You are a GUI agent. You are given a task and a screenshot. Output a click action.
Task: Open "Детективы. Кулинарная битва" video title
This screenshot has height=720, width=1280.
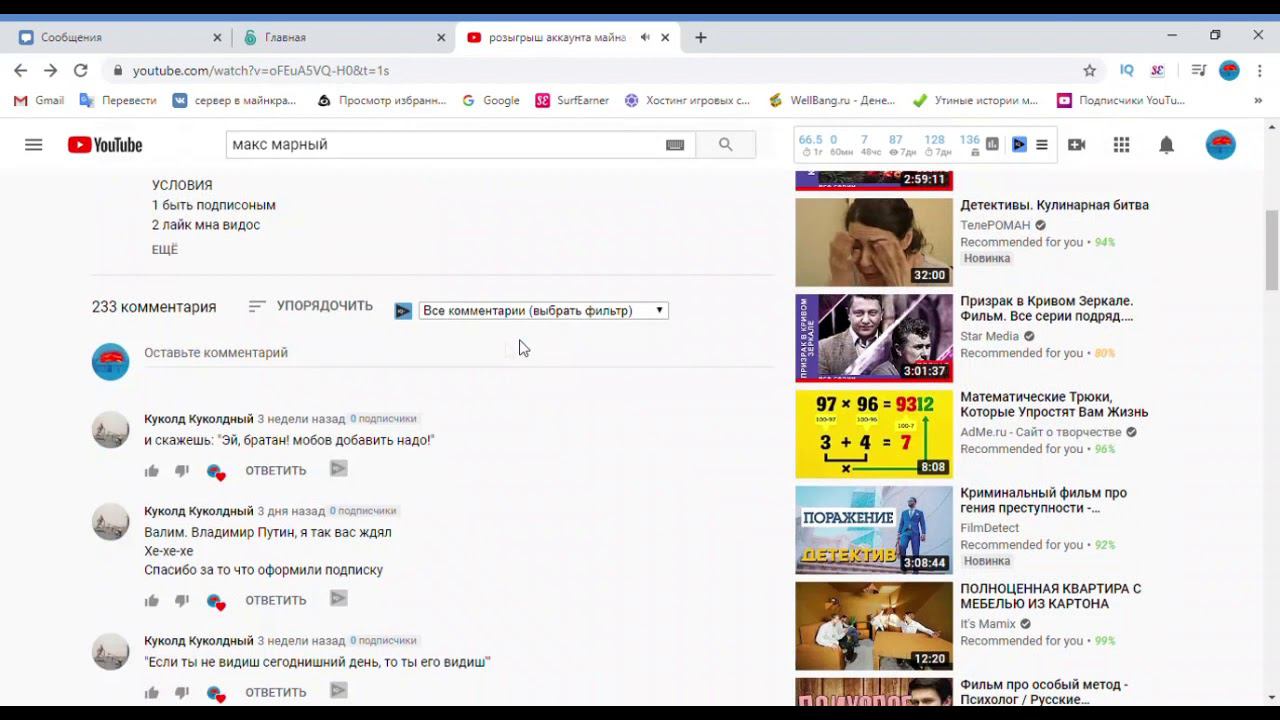click(x=1054, y=205)
